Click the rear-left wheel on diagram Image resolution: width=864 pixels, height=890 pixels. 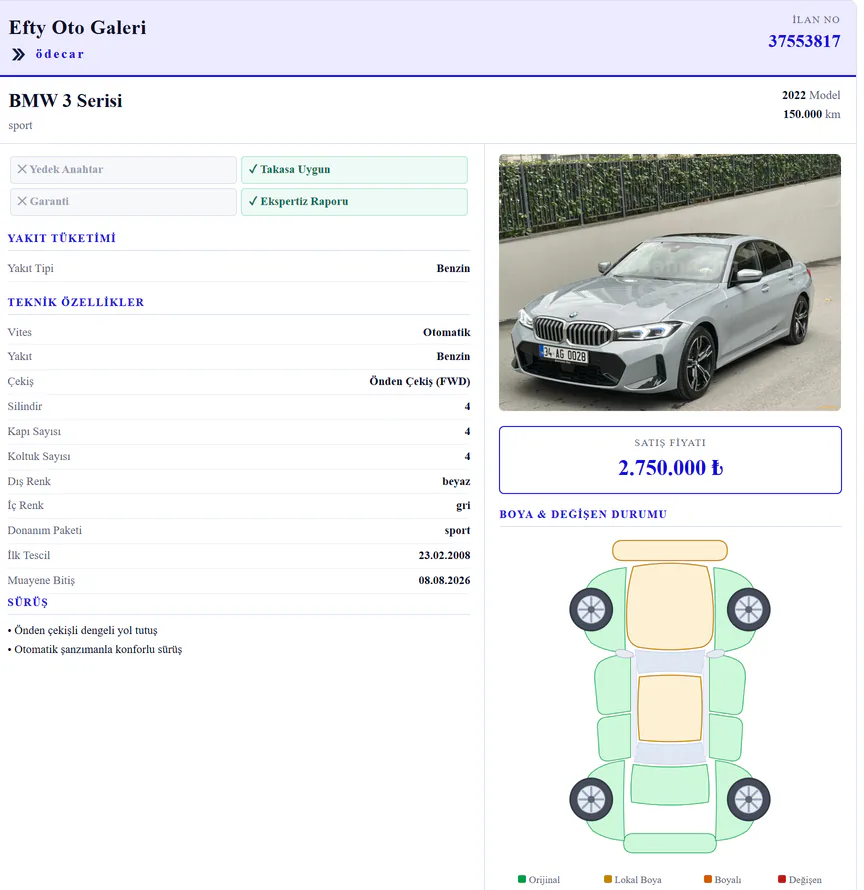coord(591,799)
